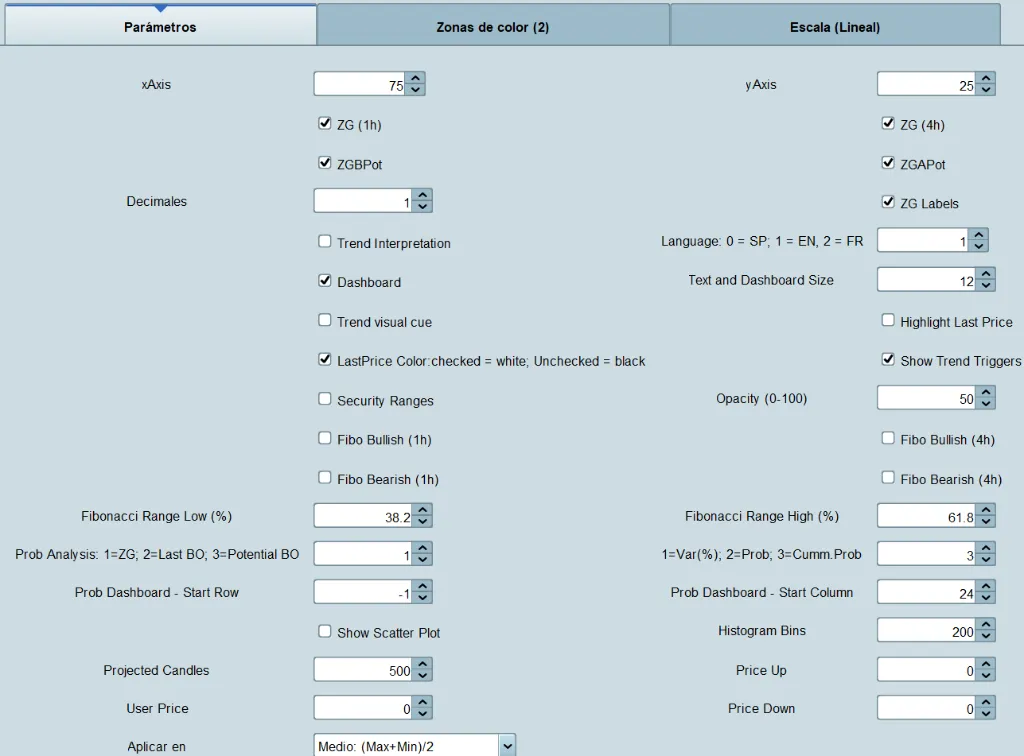1024x756 pixels.
Task: Enable Trend Interpretation
Action: click(324, 241)
